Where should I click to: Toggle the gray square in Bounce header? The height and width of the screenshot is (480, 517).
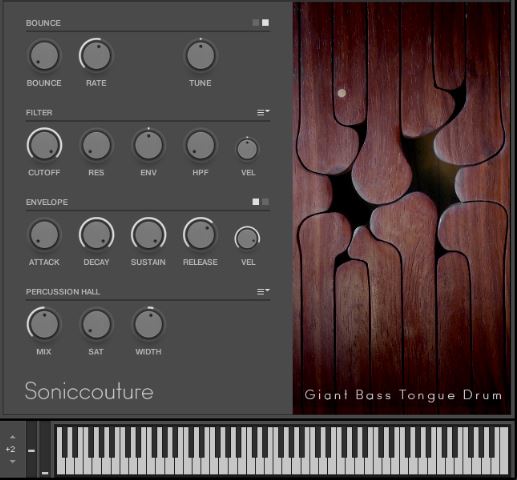click(x=256, y=23)
